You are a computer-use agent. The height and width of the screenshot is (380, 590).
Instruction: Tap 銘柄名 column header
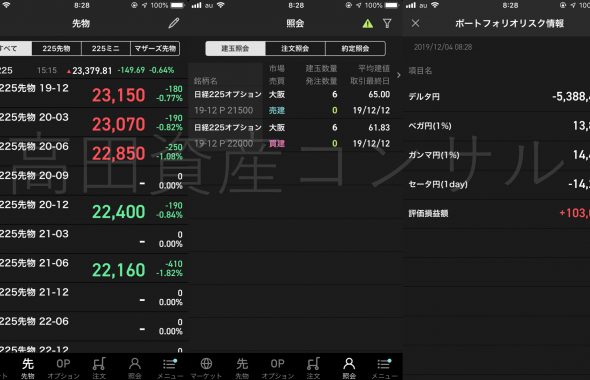[x=205, y=81]
